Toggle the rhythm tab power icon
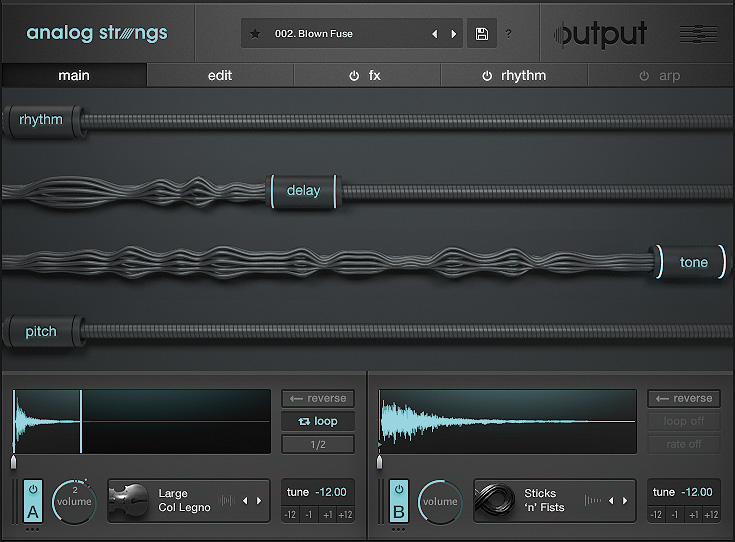This screenshot has width=735, height=542. pos(487,76)
